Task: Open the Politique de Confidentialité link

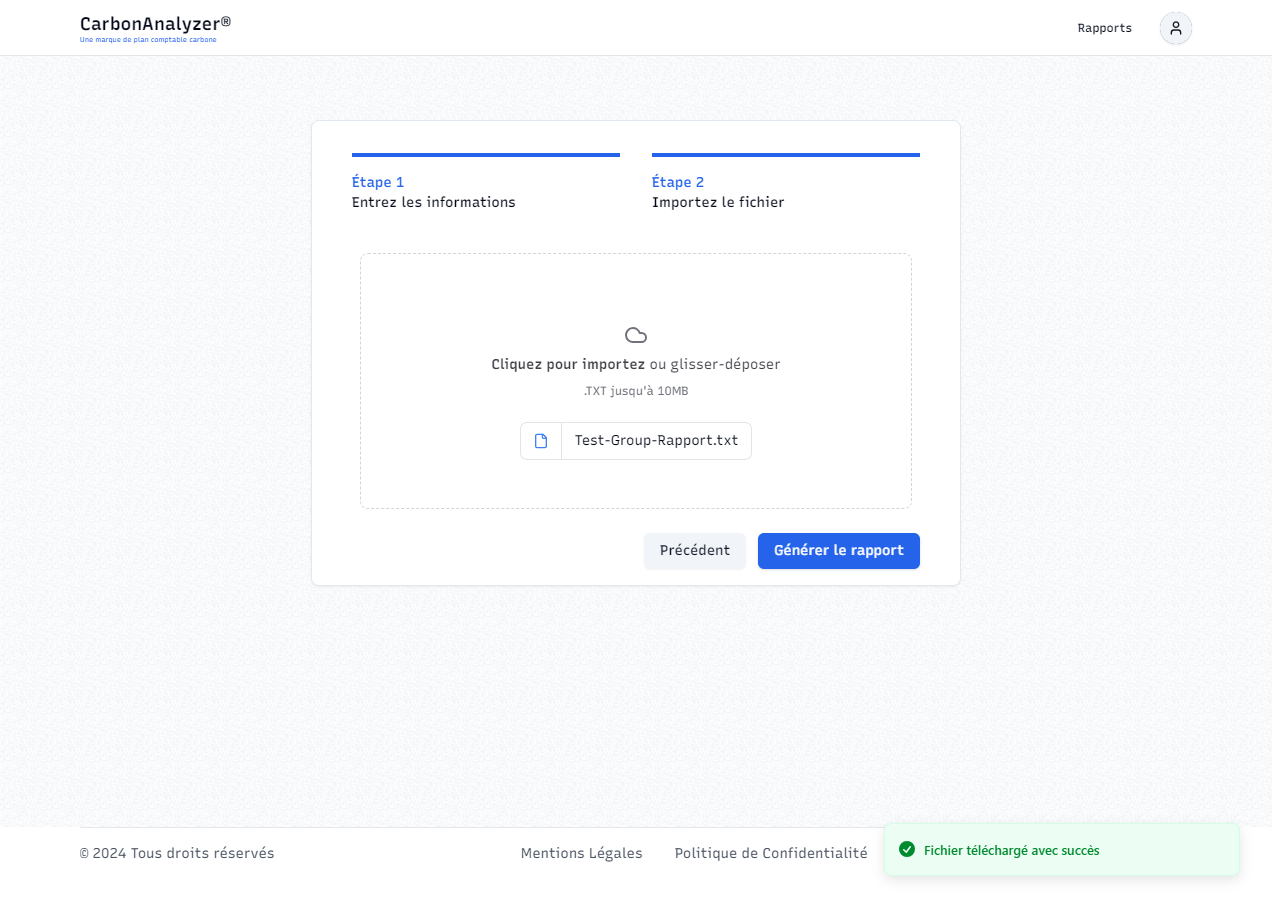Action: click(770, 853)
